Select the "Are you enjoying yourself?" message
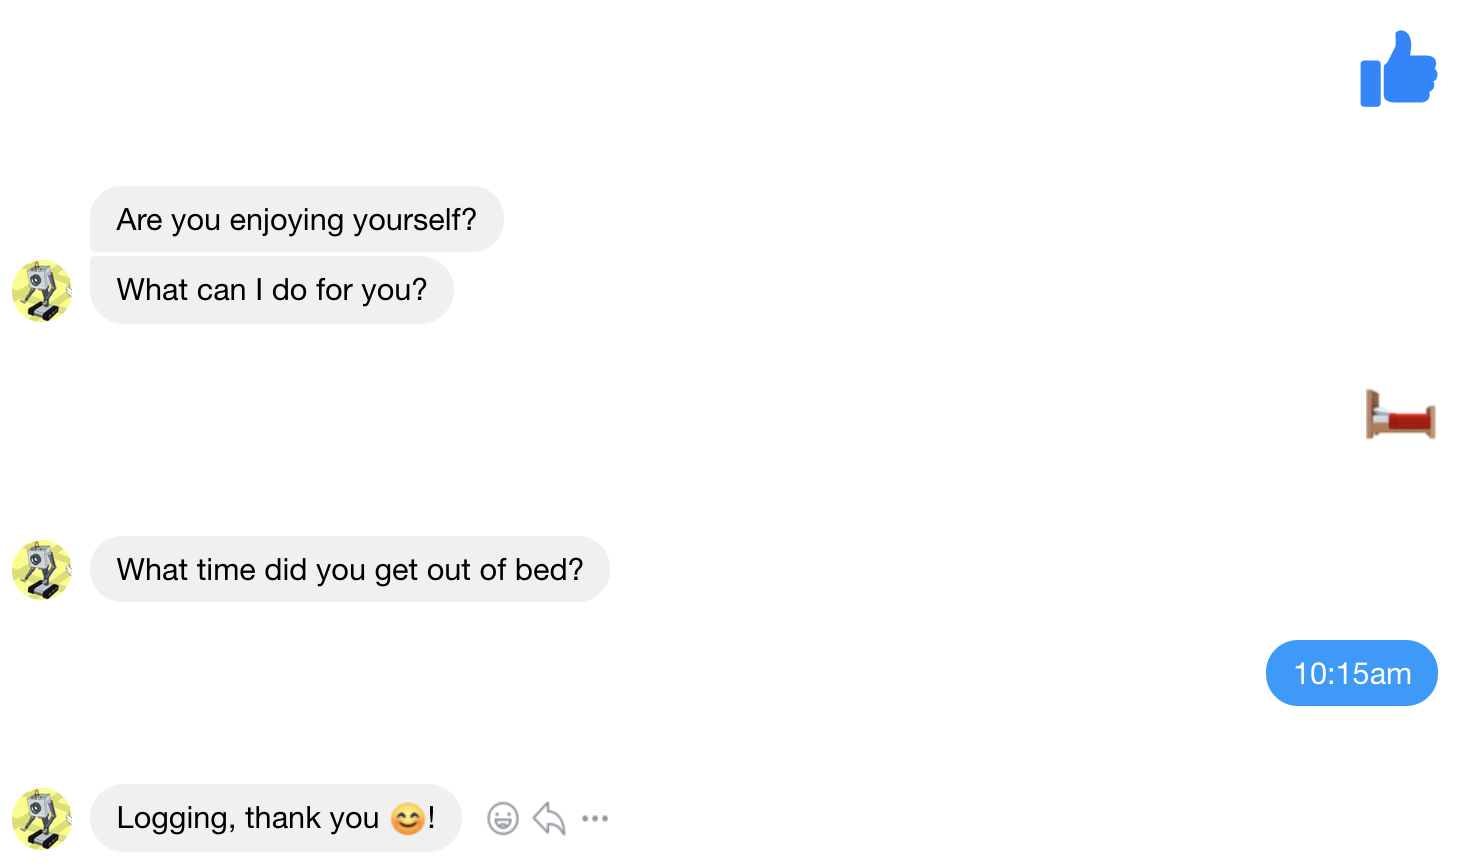1484x868 pixels. (x=296, y=220)
